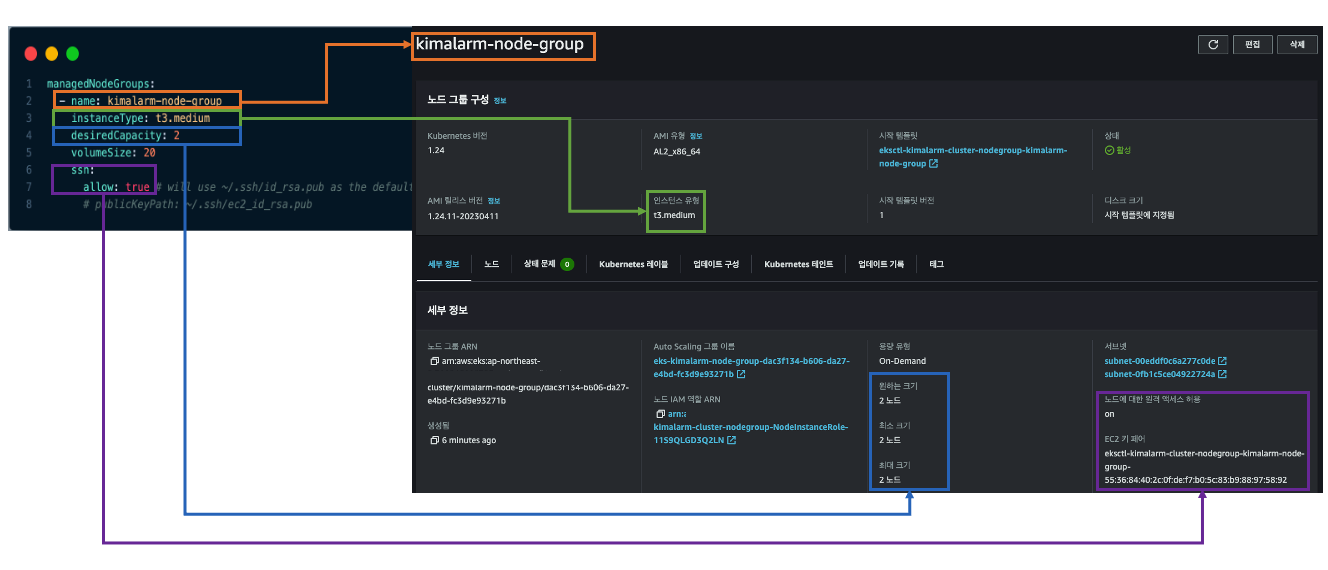The image size is (1328, 570).
Task: Open the eksctl-kimalarm-cluster-nodegroup launch template link
Action: tap(972, 156)
